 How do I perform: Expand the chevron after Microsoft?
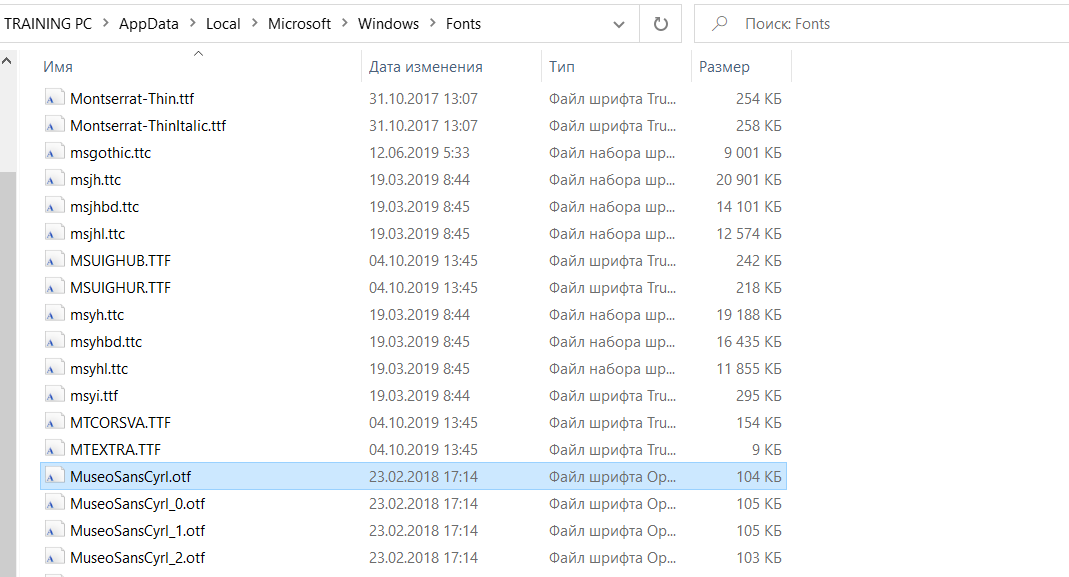click(344, 23)
